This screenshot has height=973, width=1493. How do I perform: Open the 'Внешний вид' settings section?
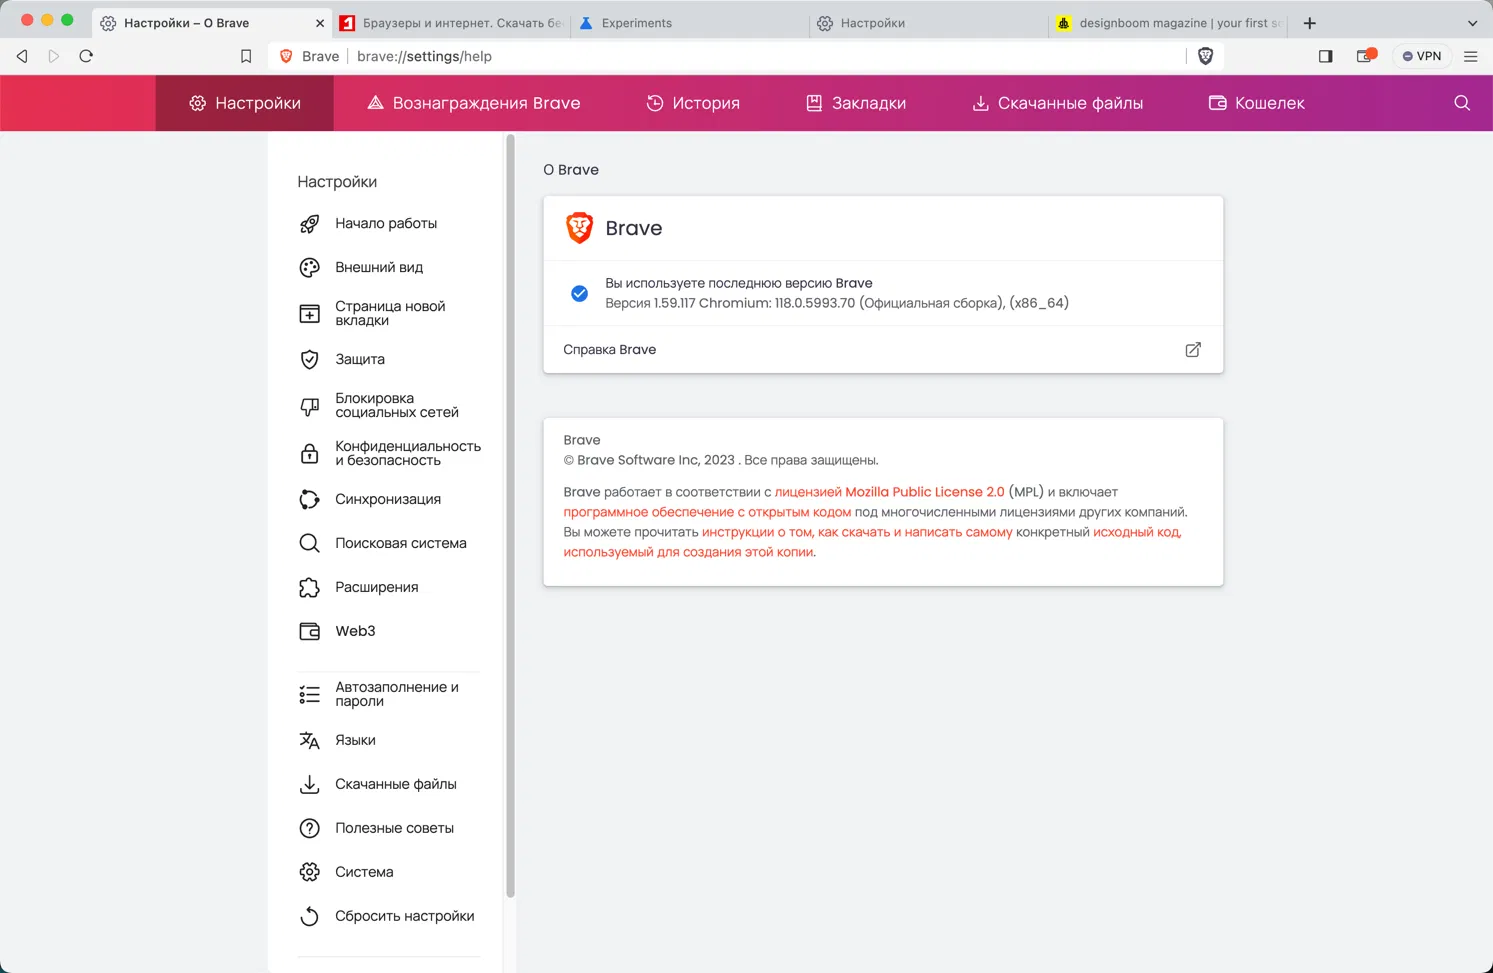point(379,268)
